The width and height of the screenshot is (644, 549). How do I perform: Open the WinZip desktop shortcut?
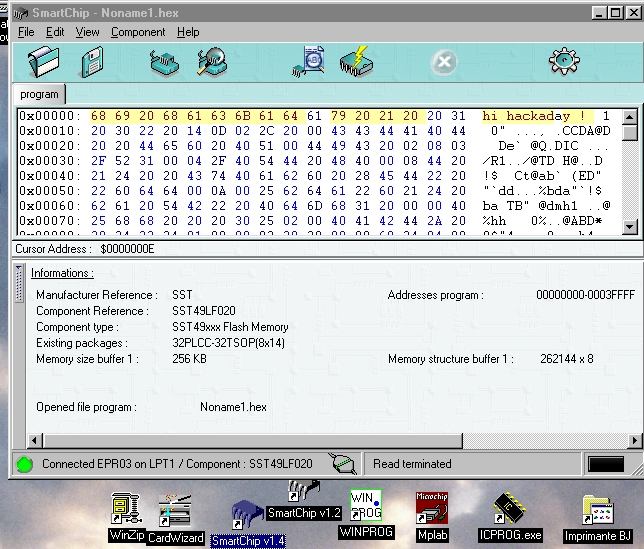point(127,517)
